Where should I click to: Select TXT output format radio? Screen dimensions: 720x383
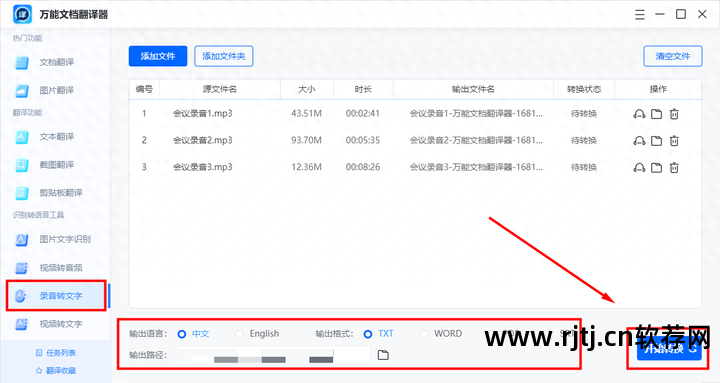point(368,334)
